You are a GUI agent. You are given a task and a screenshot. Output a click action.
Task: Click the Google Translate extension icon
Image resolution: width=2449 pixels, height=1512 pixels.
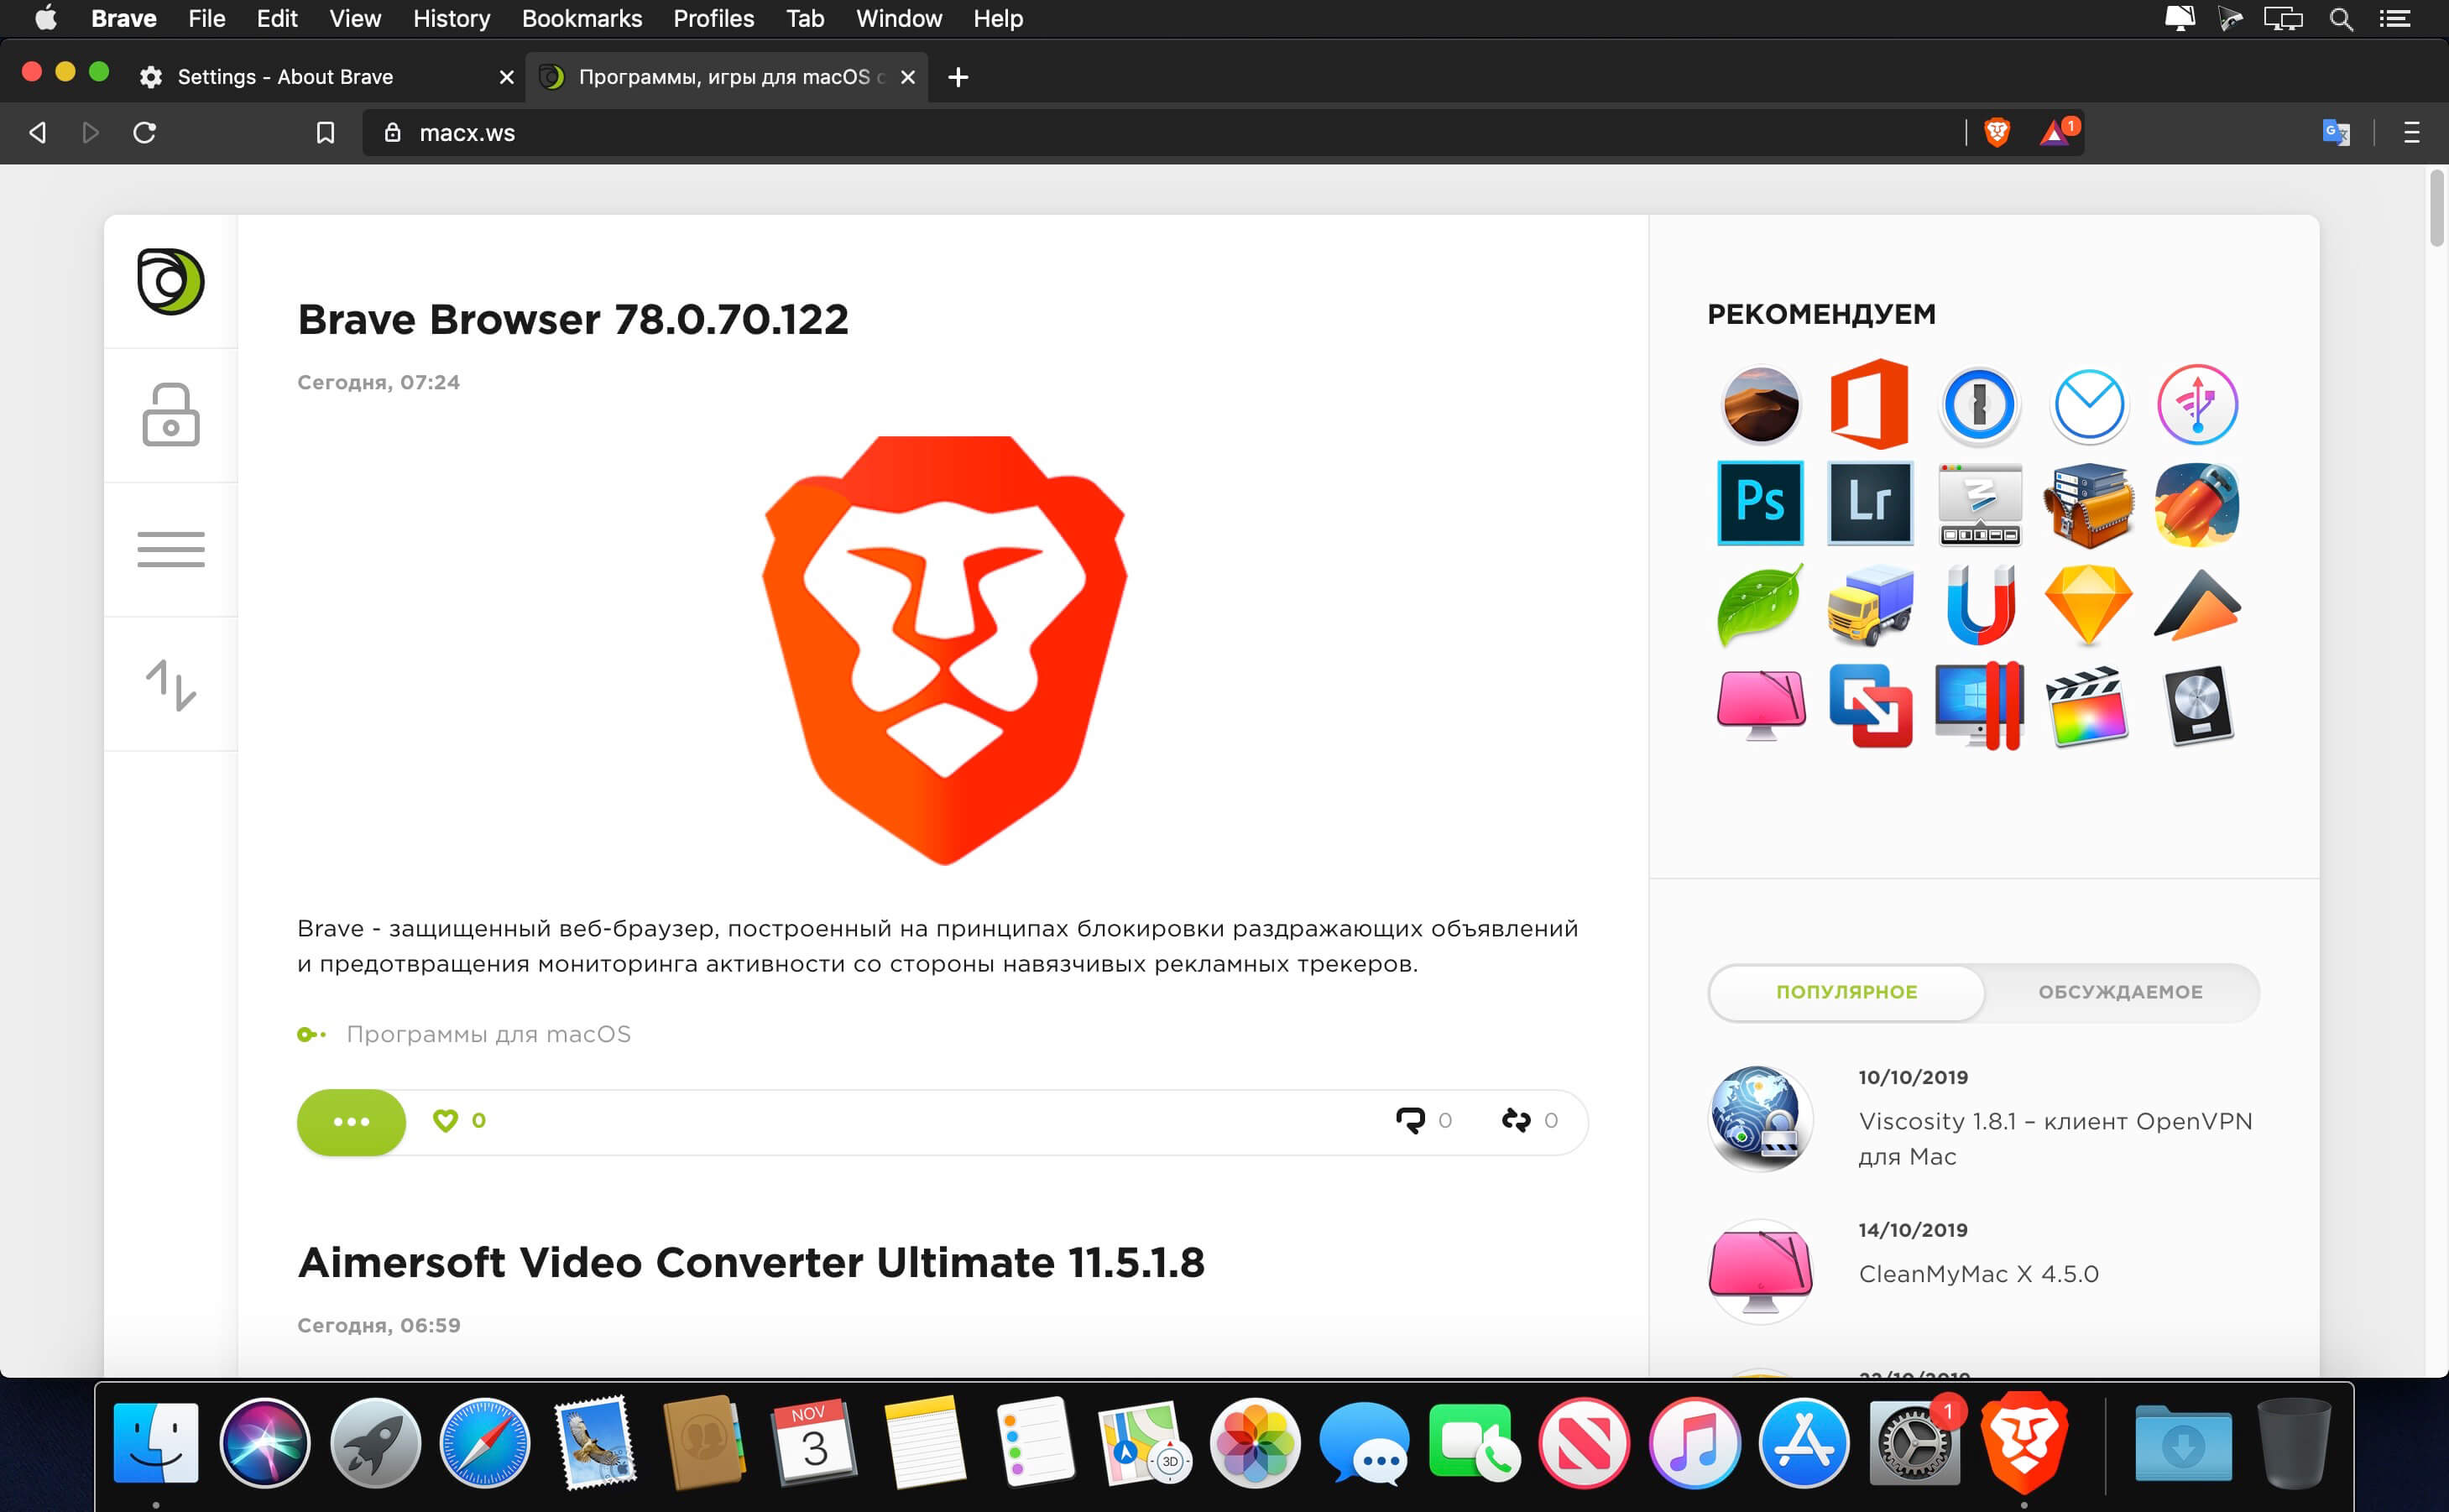(2336, 132)
